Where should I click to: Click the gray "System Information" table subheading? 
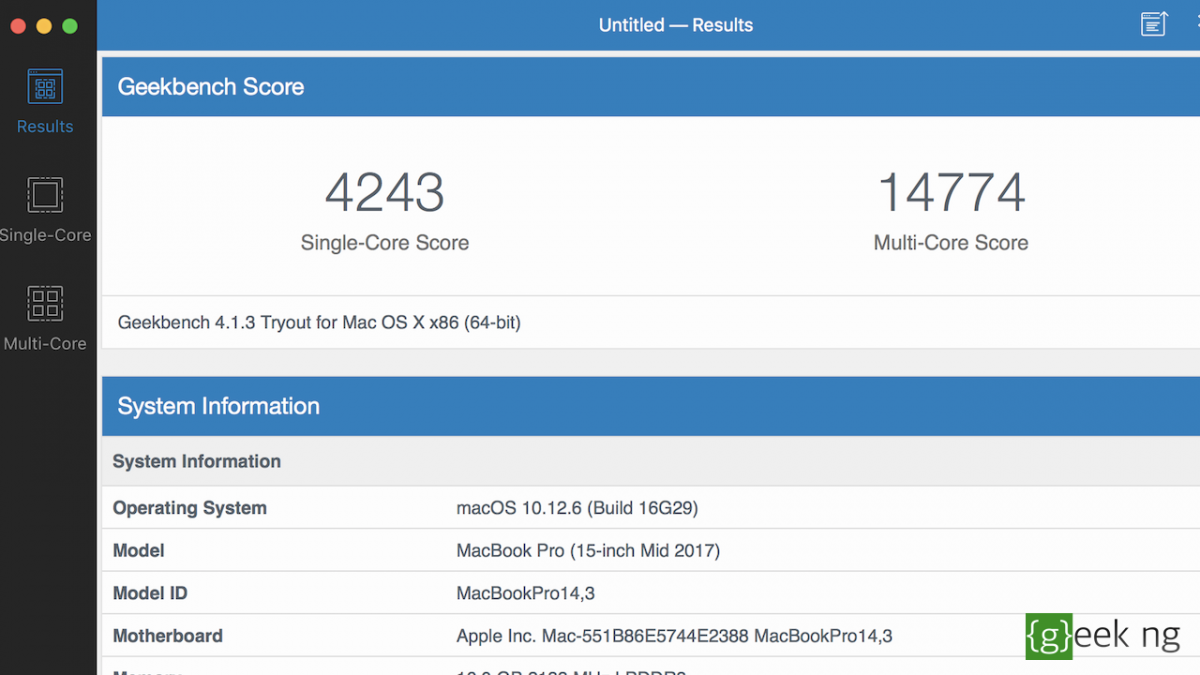(x=197, y=462)
